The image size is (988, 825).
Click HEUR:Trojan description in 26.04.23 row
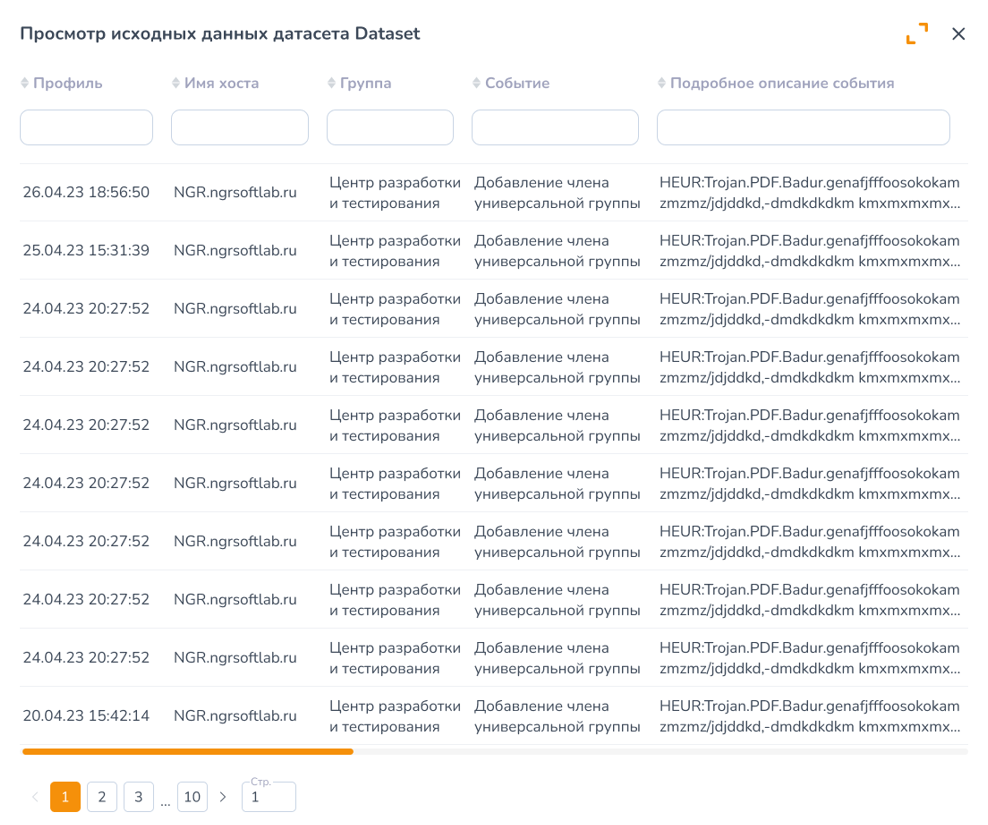coord(810,193)
